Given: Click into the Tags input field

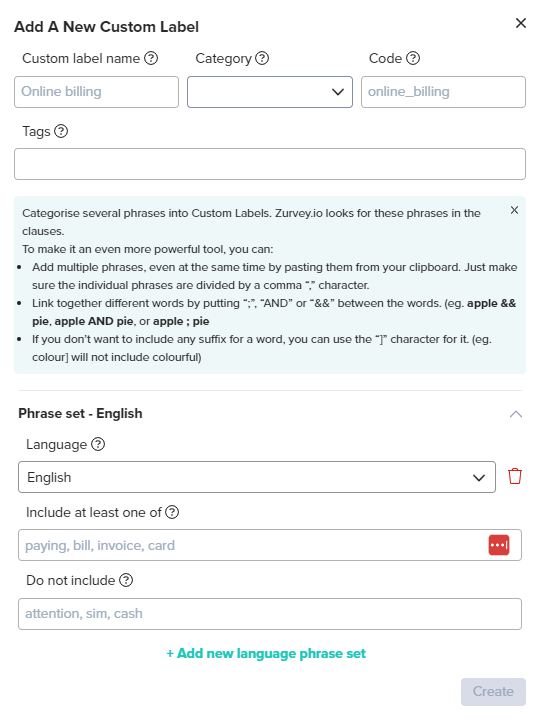Looking at the screenshot, I should (x=270, y=164).
